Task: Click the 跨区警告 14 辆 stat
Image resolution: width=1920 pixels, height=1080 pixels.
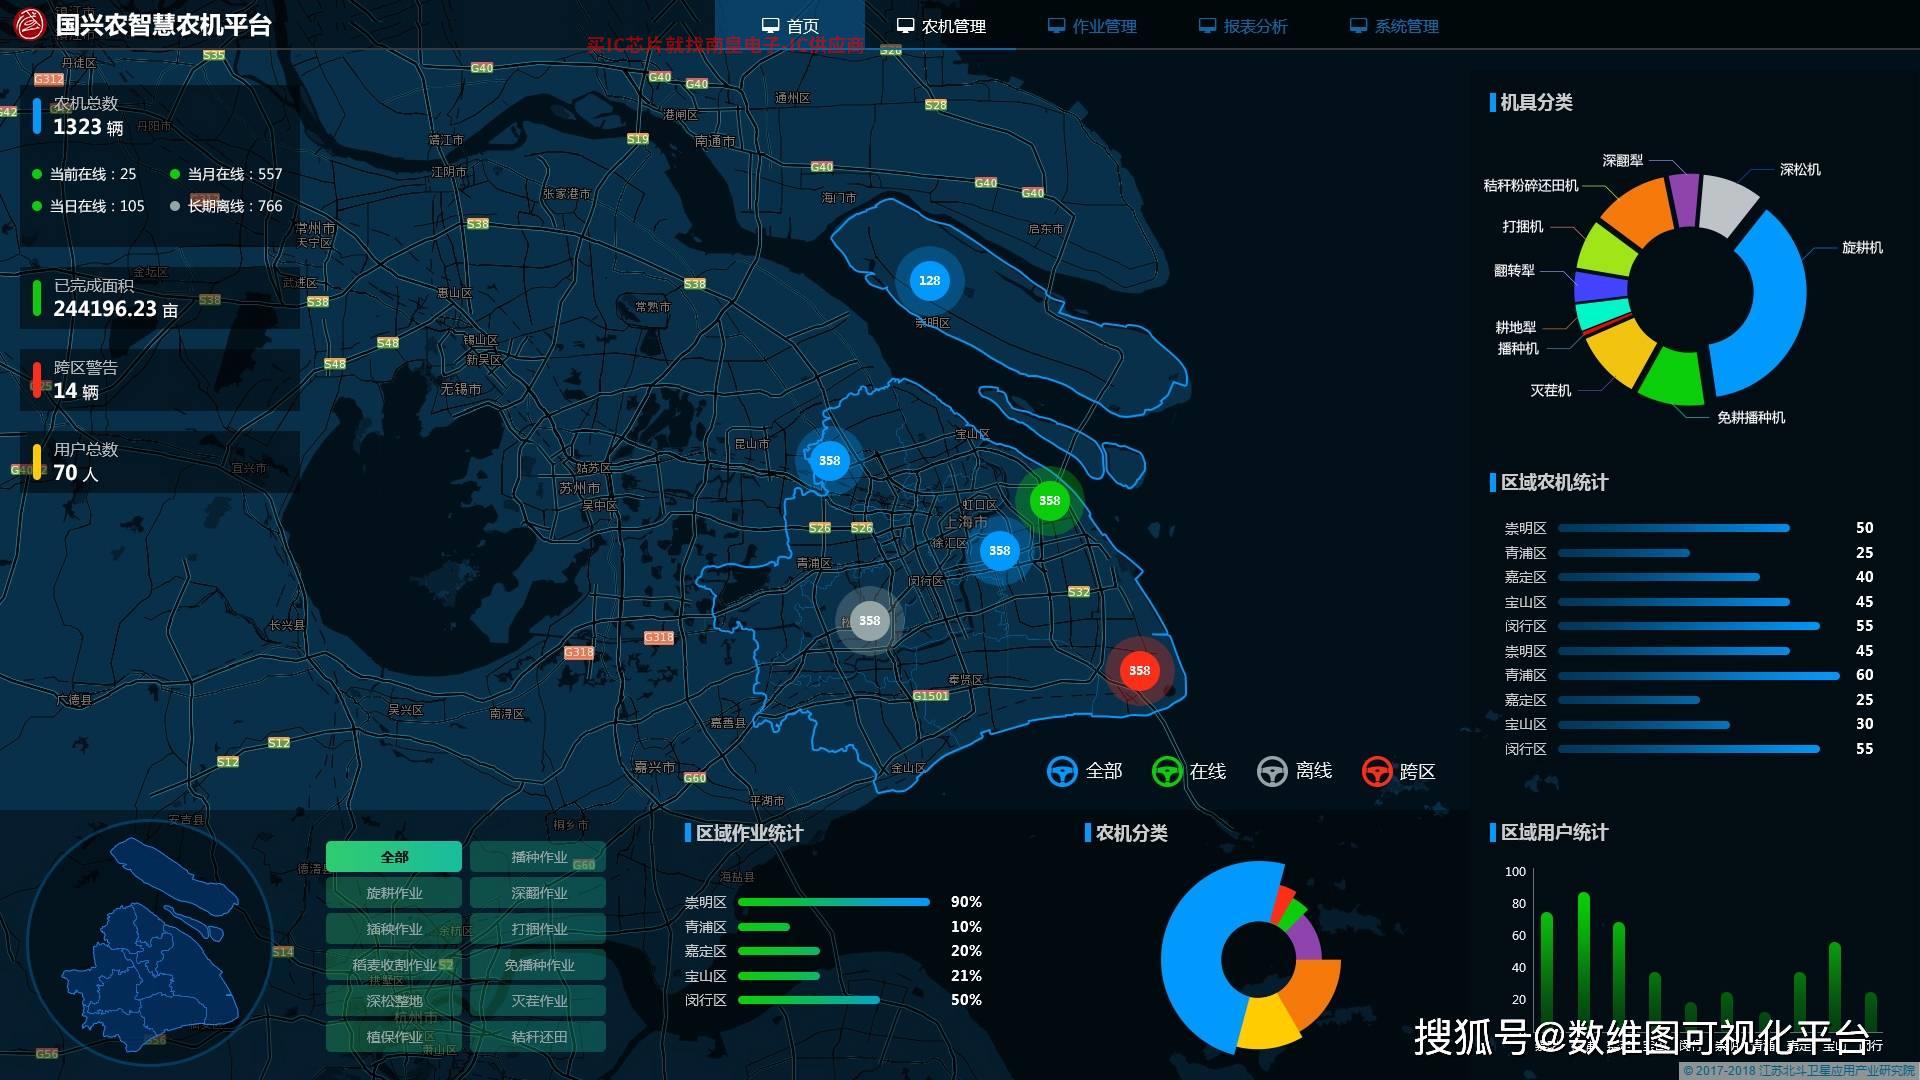Action: [x=160, y=380]
